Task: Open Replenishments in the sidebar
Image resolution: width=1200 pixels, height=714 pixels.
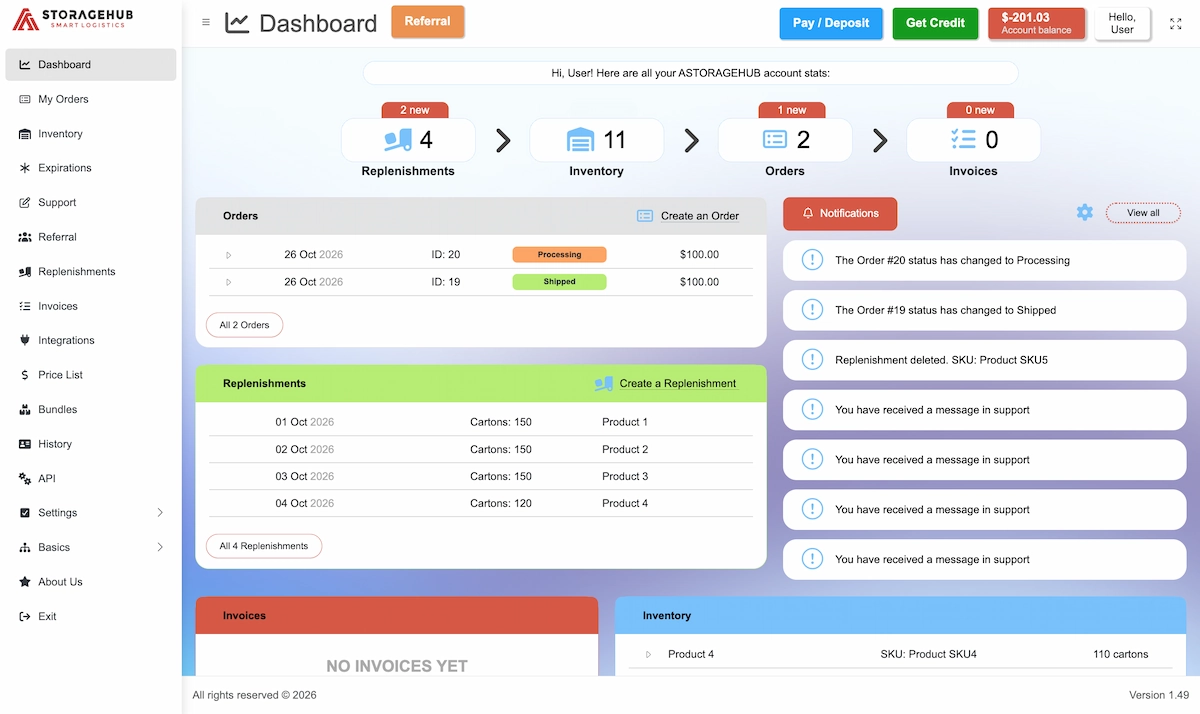Action: (91, 272)
